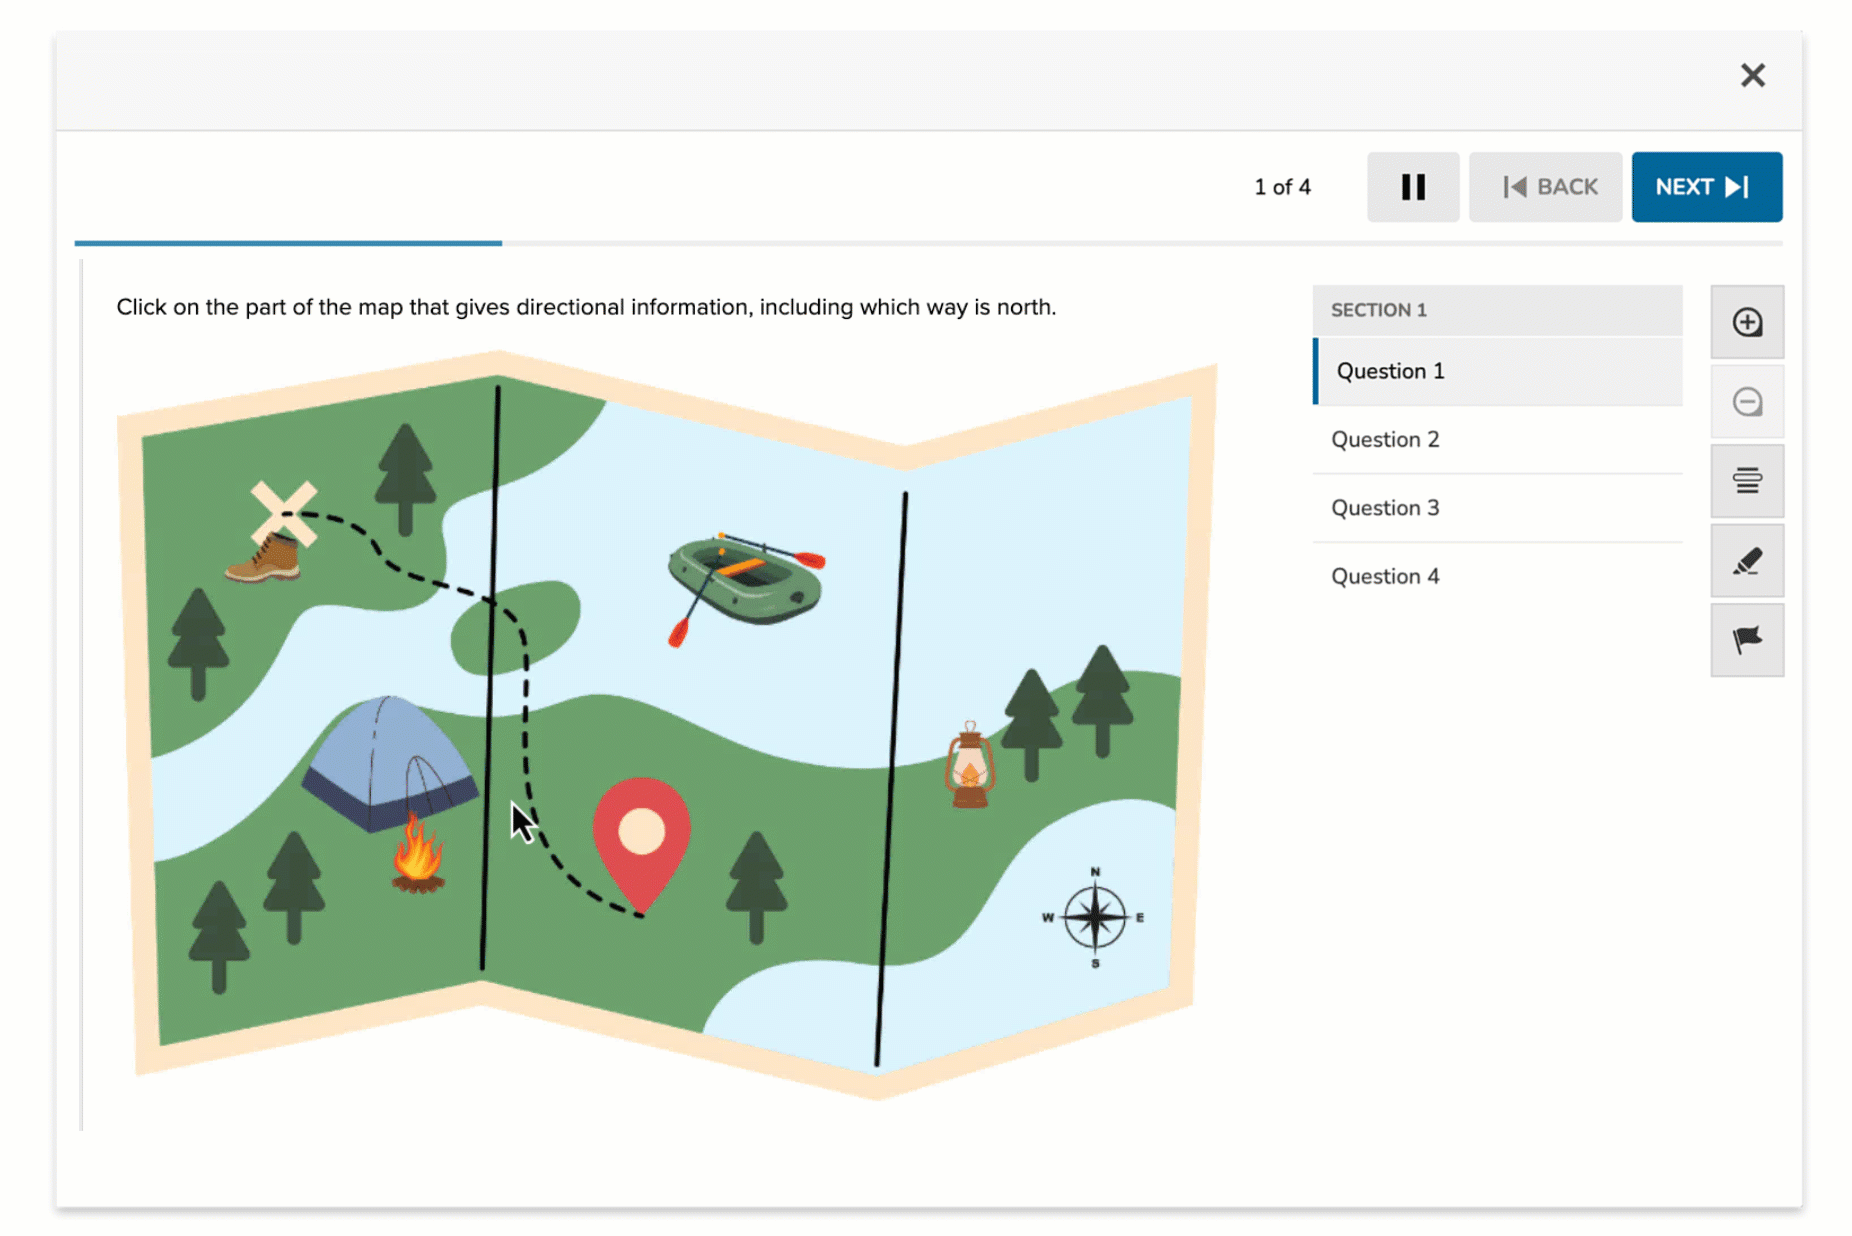Click the hiking boot on the map
Screen dimensions: 1852x1236
pyautogui.click(x=264, y=558)
